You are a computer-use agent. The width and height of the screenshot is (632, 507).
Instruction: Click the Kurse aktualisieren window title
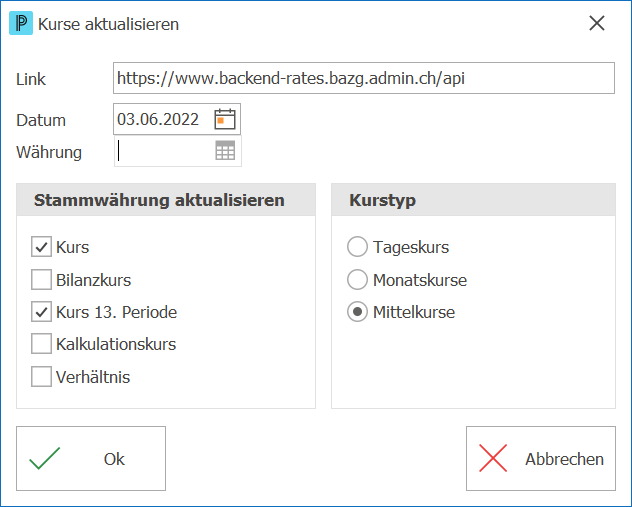click(108, 24)
